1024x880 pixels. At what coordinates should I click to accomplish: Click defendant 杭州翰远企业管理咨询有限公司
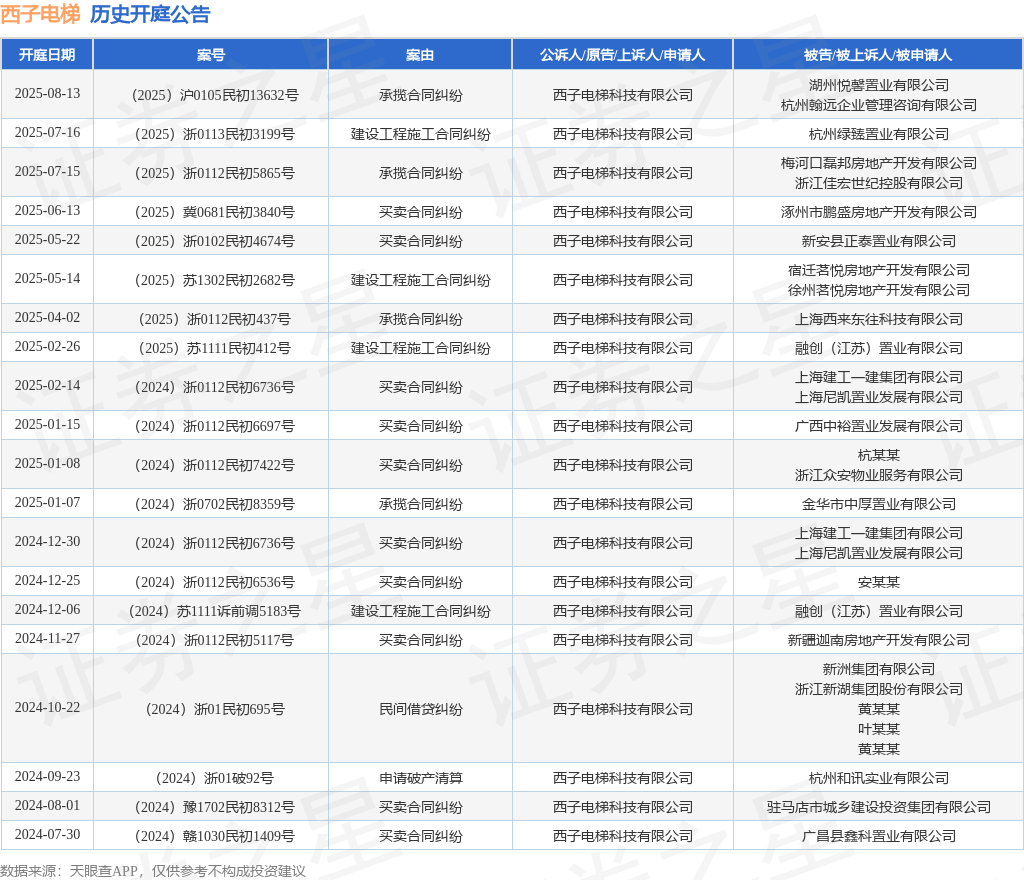point(878,105)
